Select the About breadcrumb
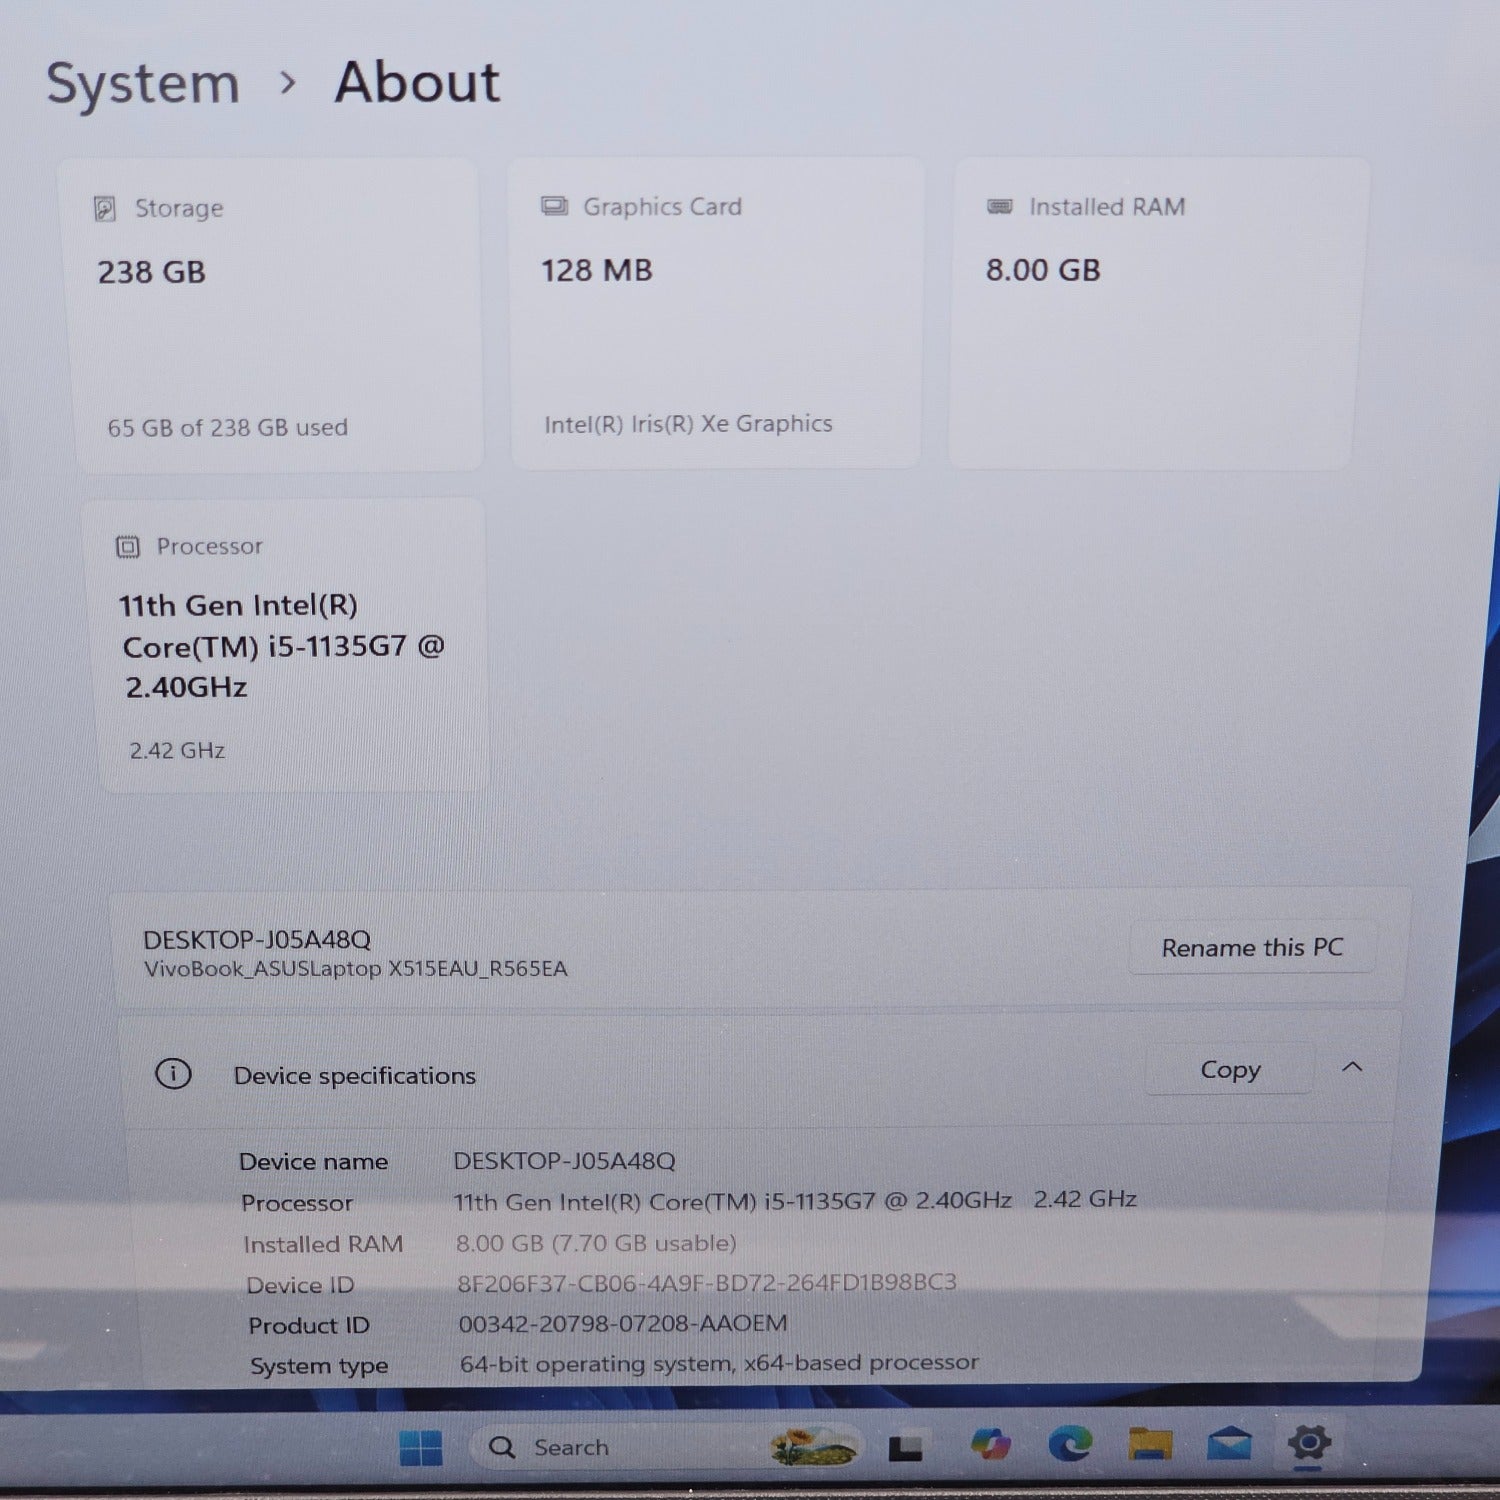1500x1500 pixels. [416, 83]
